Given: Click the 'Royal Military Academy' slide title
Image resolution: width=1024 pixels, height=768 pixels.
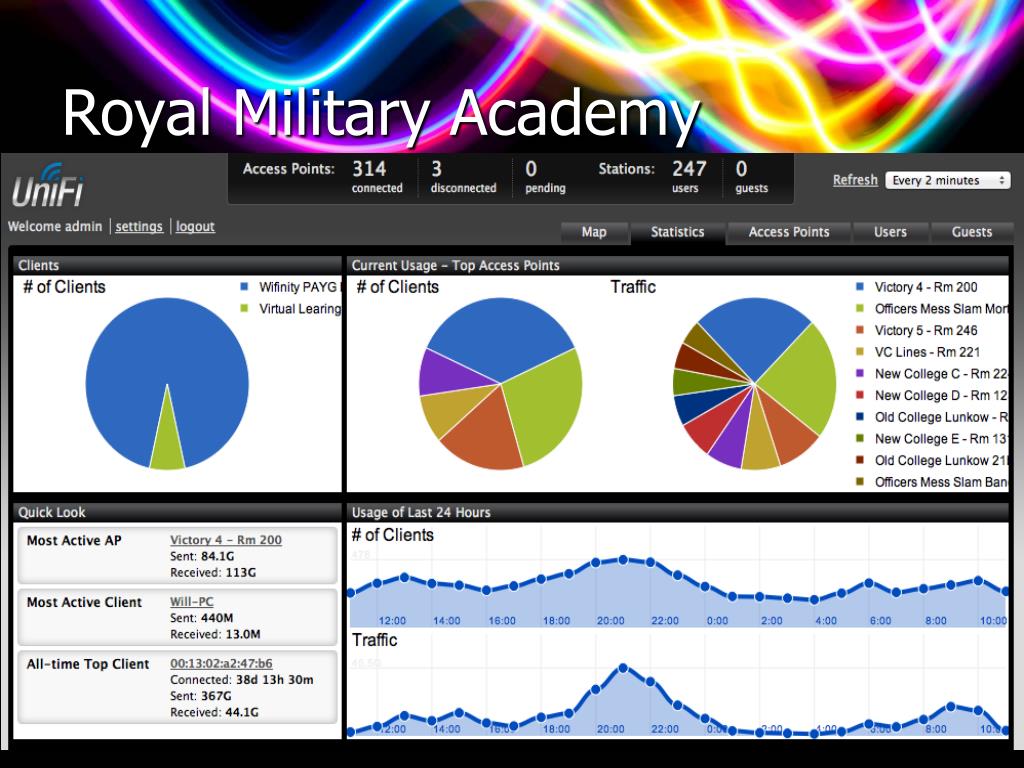Looking at the screenshot, I should click(381, 113).
